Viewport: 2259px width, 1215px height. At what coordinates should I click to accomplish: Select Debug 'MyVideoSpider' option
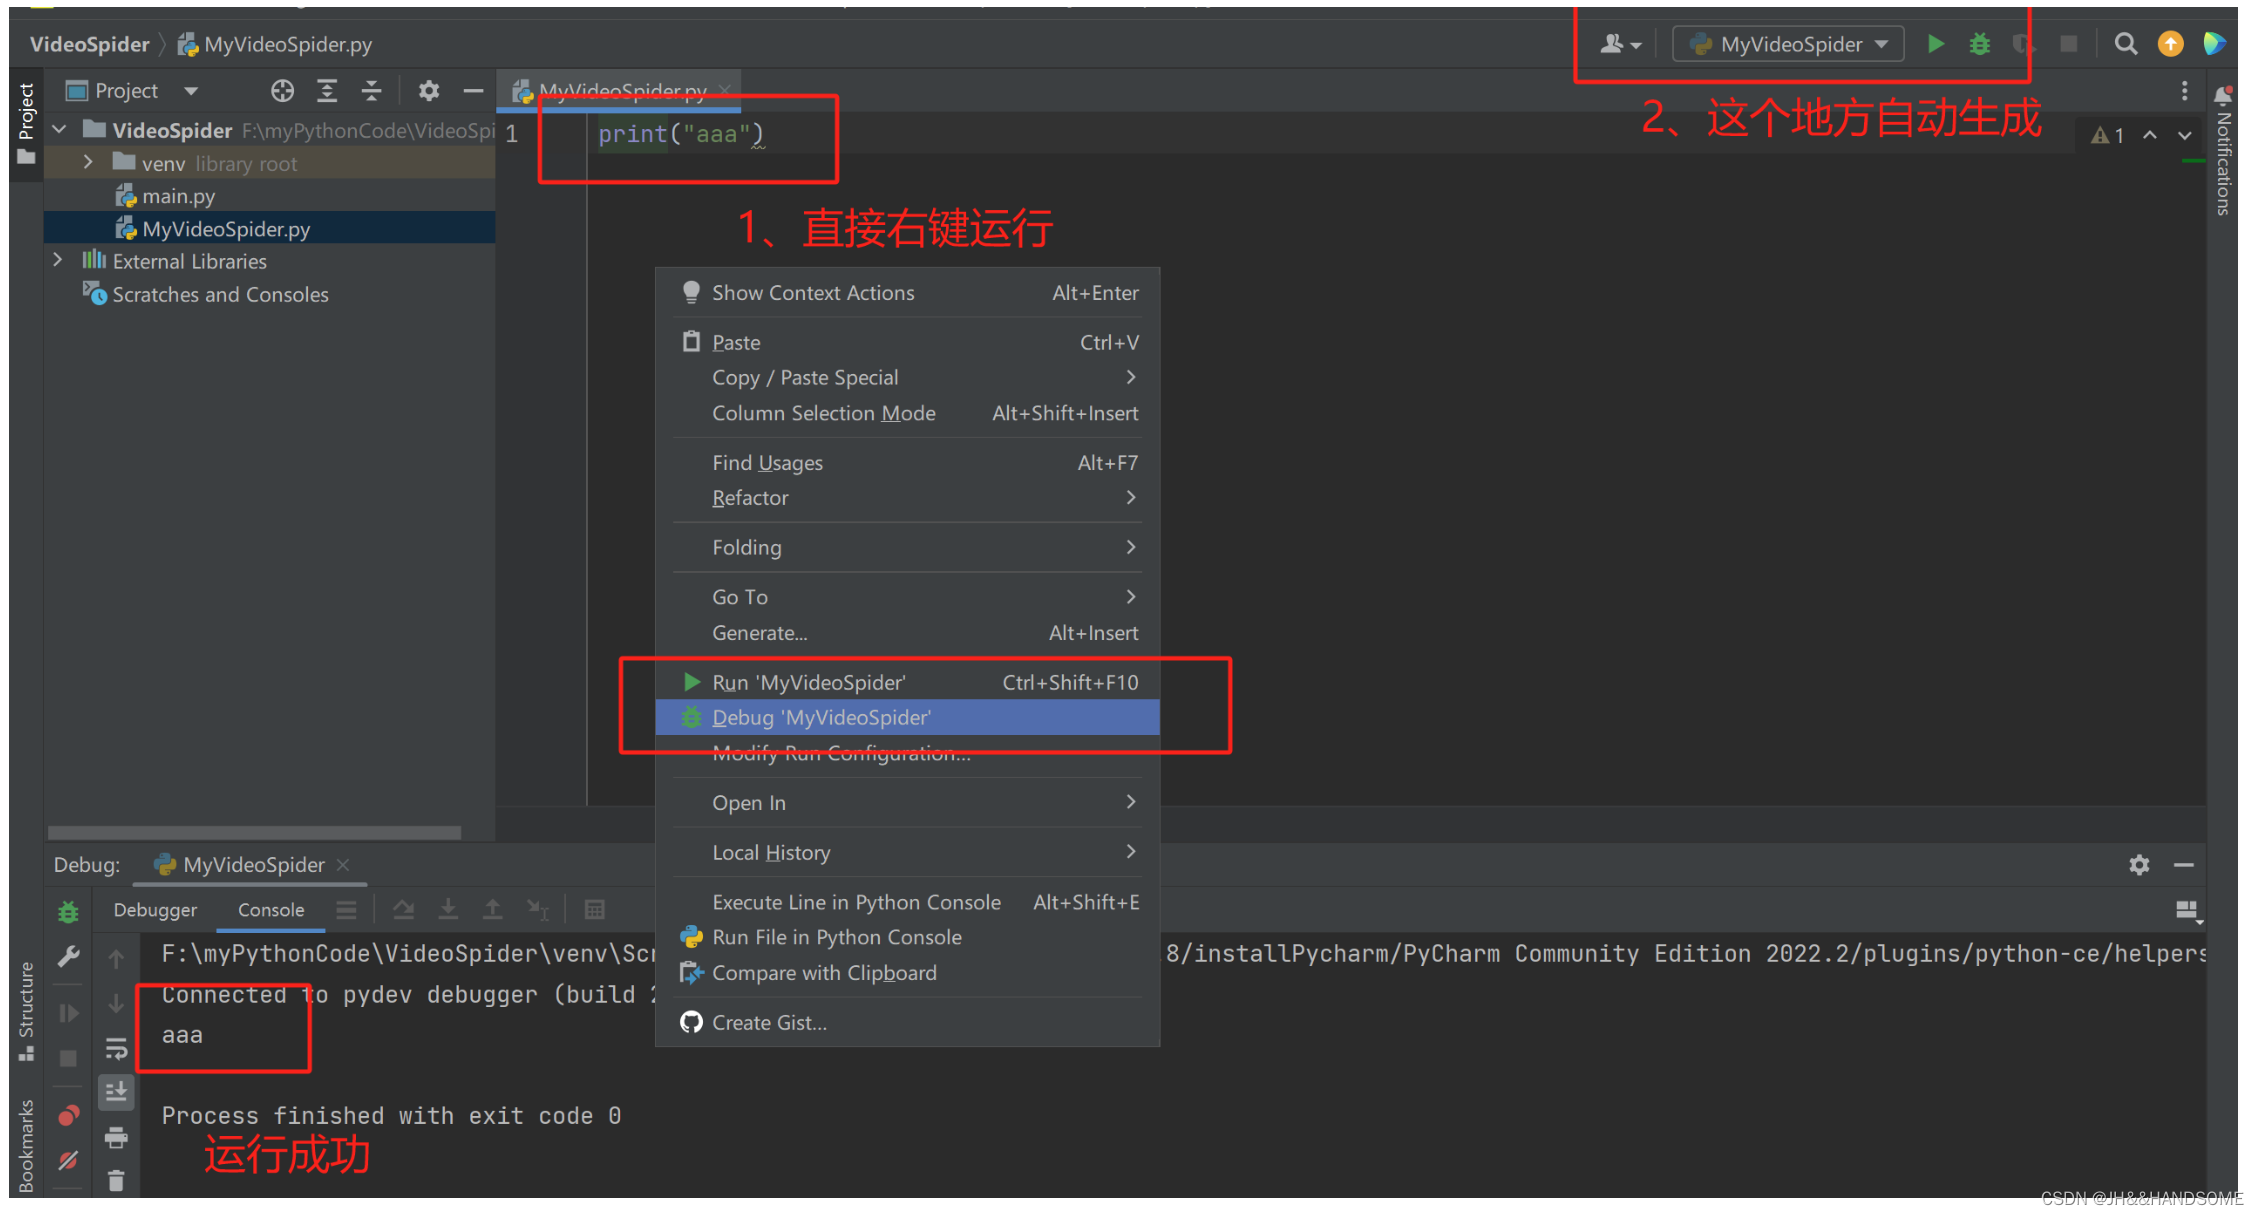coord(820,717)
